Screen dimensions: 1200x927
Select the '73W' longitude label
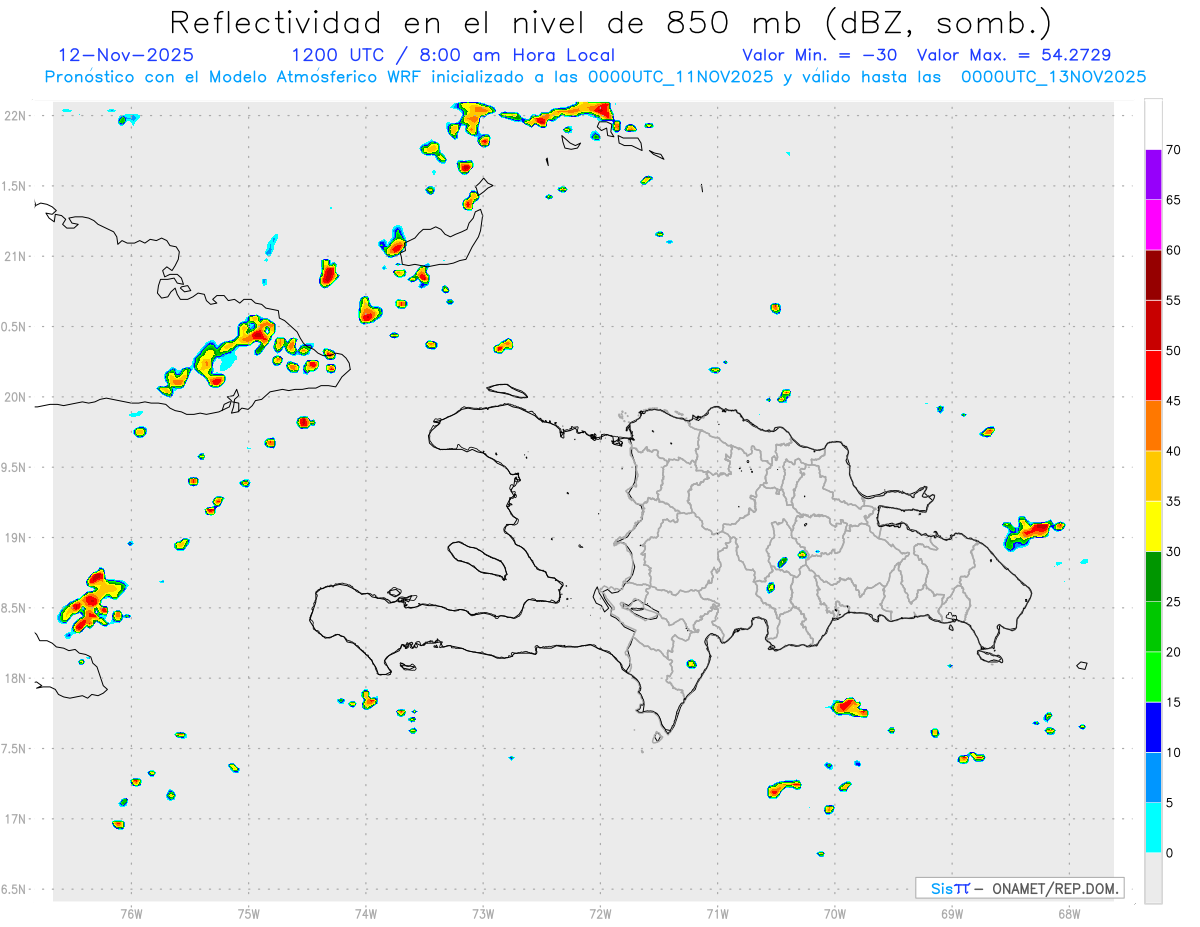pyautogui.click(x=483, y=913)
